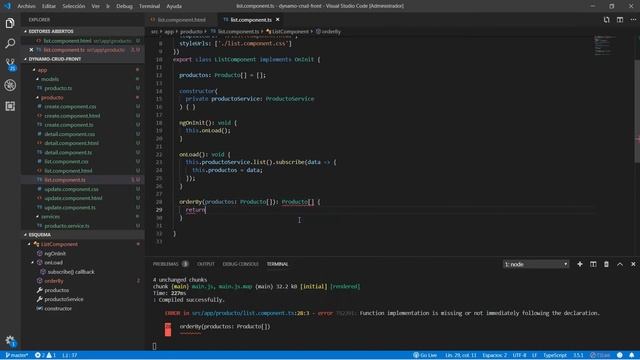Open the Explorer view in activity bar

coord(10,23)
